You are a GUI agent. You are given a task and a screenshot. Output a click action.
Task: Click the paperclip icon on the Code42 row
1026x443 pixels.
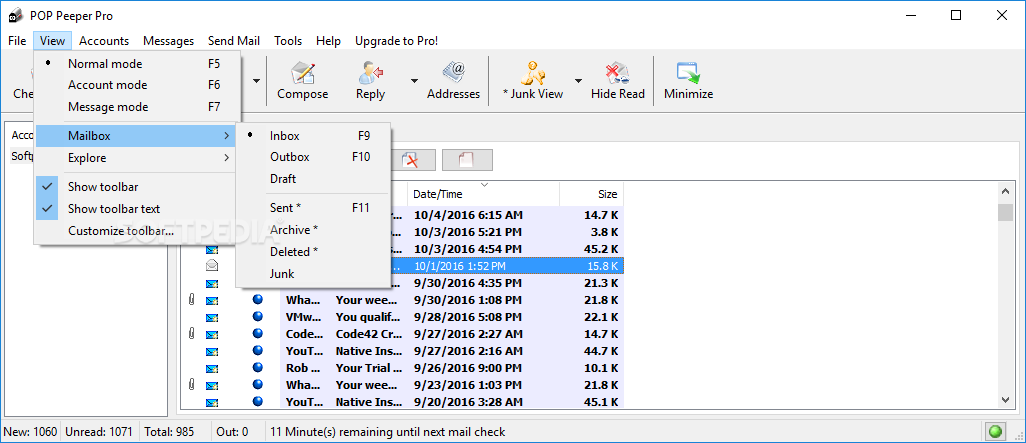(x=191, y=334)
